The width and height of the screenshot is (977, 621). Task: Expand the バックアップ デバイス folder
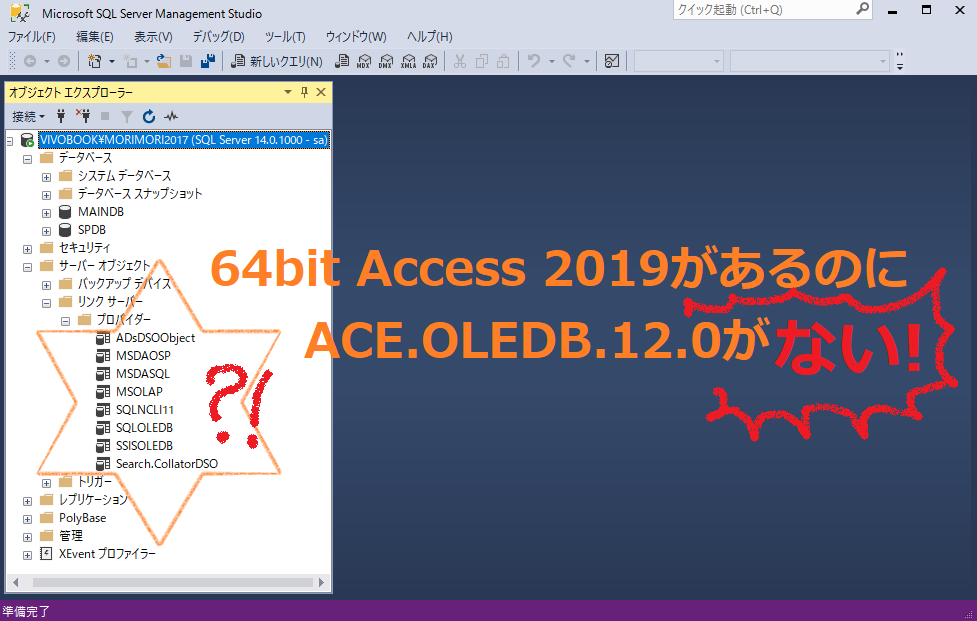(x=46, y=285)
